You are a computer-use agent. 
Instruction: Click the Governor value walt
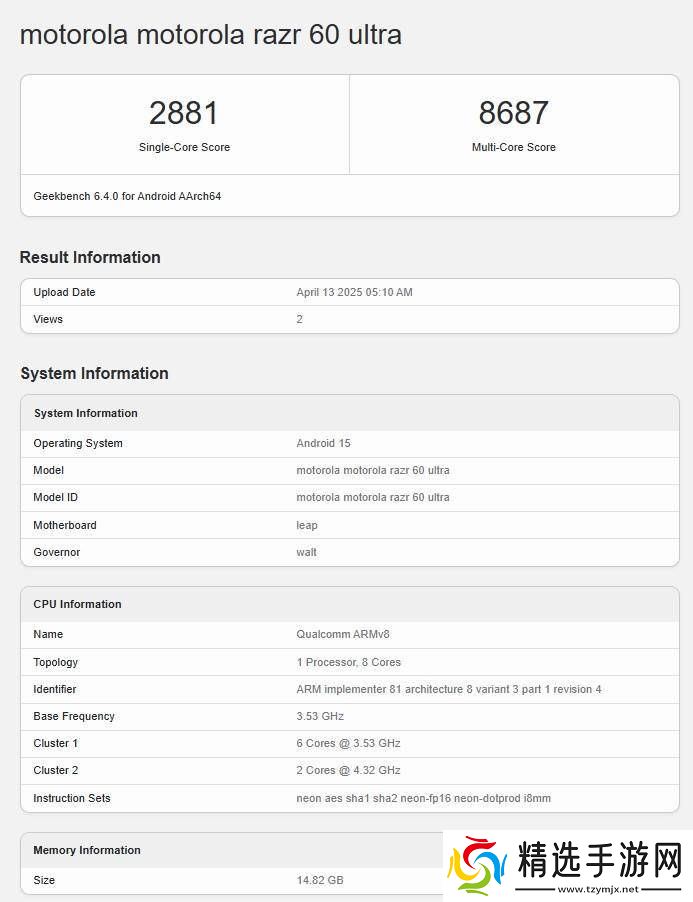click(x=306, y=552)
